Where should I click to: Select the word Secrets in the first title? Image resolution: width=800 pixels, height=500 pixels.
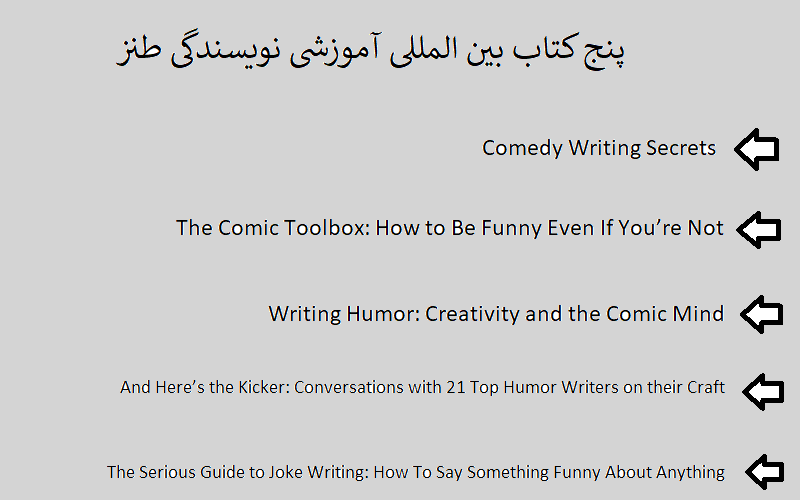(681, 148)
